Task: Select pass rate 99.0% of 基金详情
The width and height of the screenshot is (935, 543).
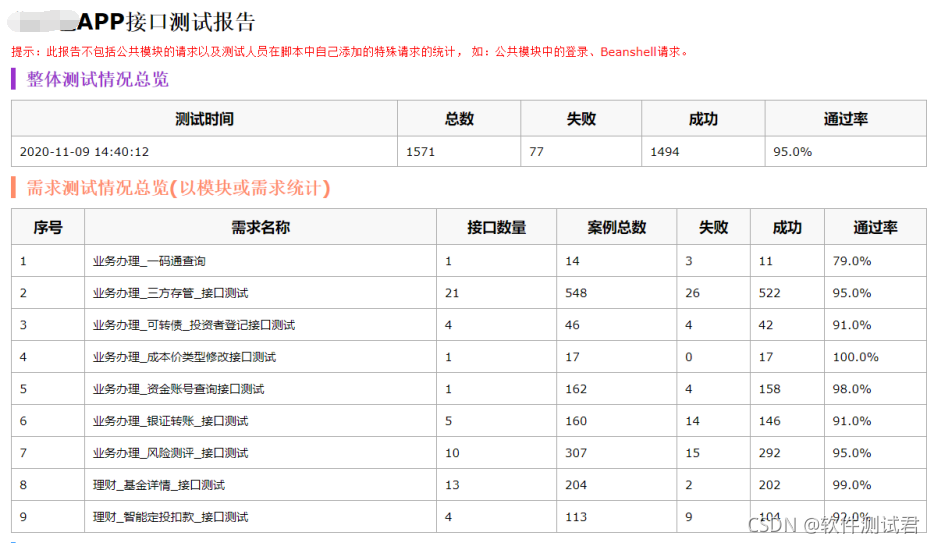Action: coord(852,485)
